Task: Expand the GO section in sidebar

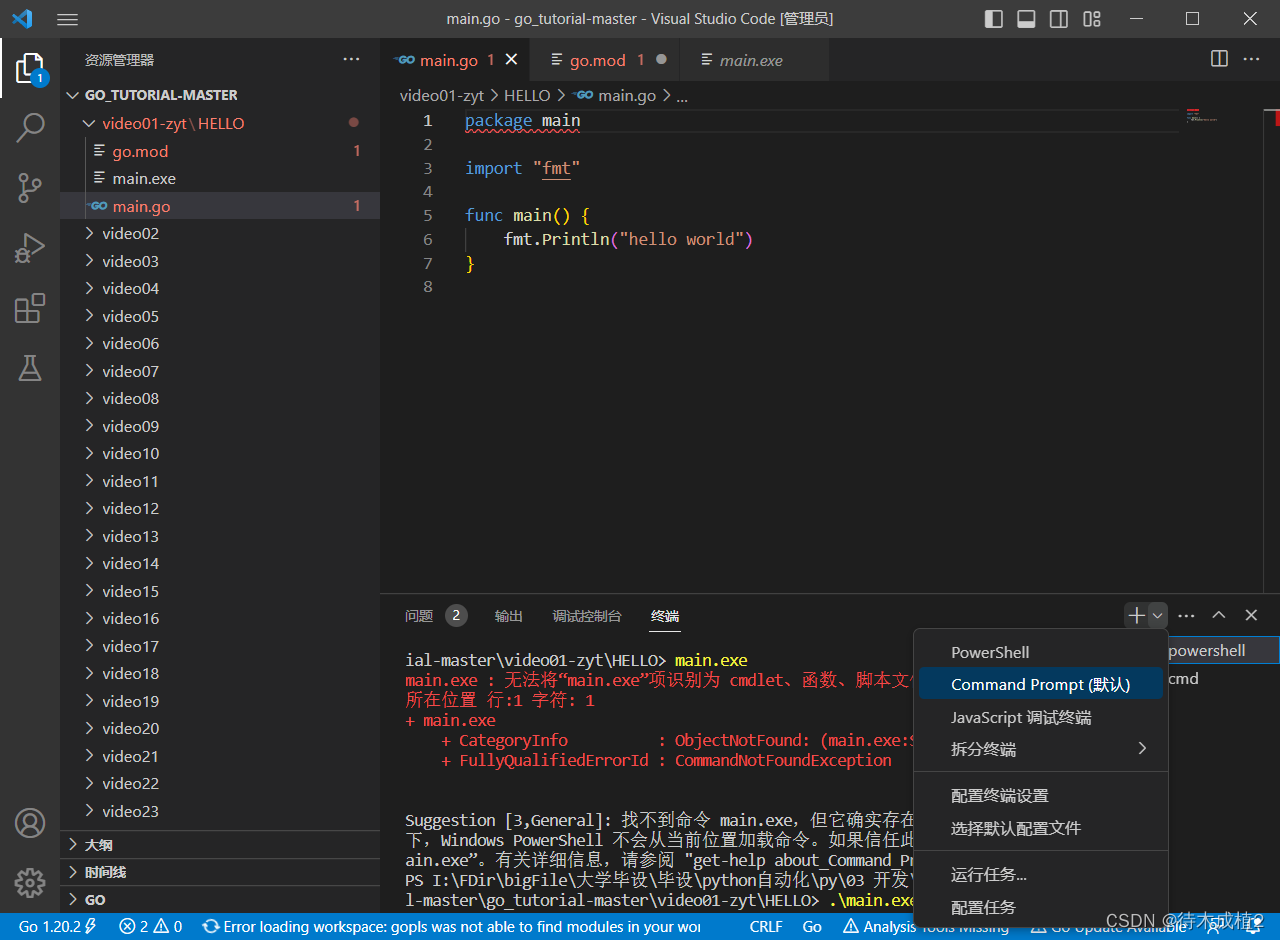Action: pyautogui.click(x=220, y=899)
